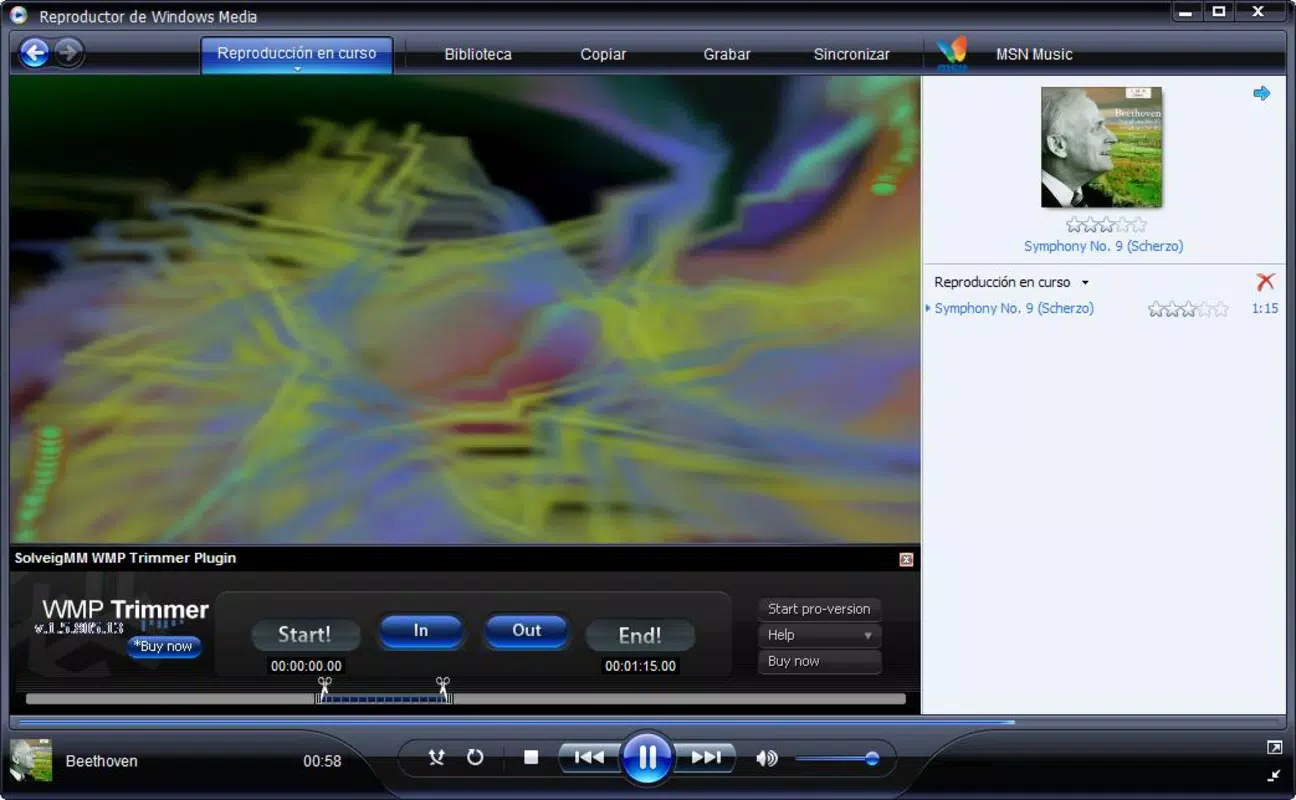Image resolution: width=1296 pixels, height=800 pixels.
Task: Pause the current track
Action: click(x=647, y=757)
